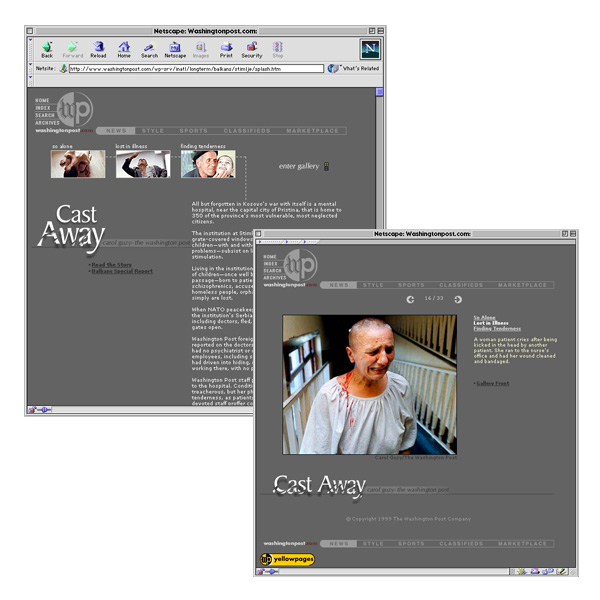Select bottom CLASSIFIEDS tab in gallery window footer
The height and width of the screenshot is (600, 600).
tap(461, 544)
